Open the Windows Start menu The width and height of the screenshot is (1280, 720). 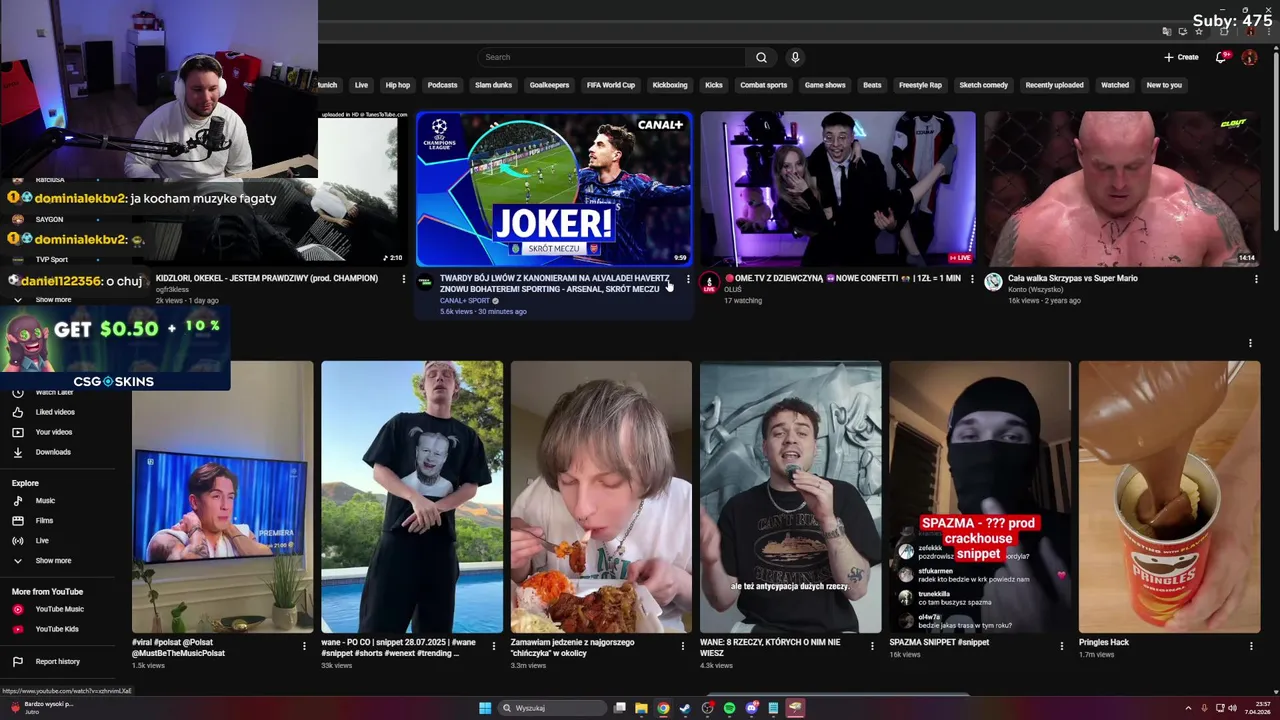pyautogui.click(x=485, y=708)
